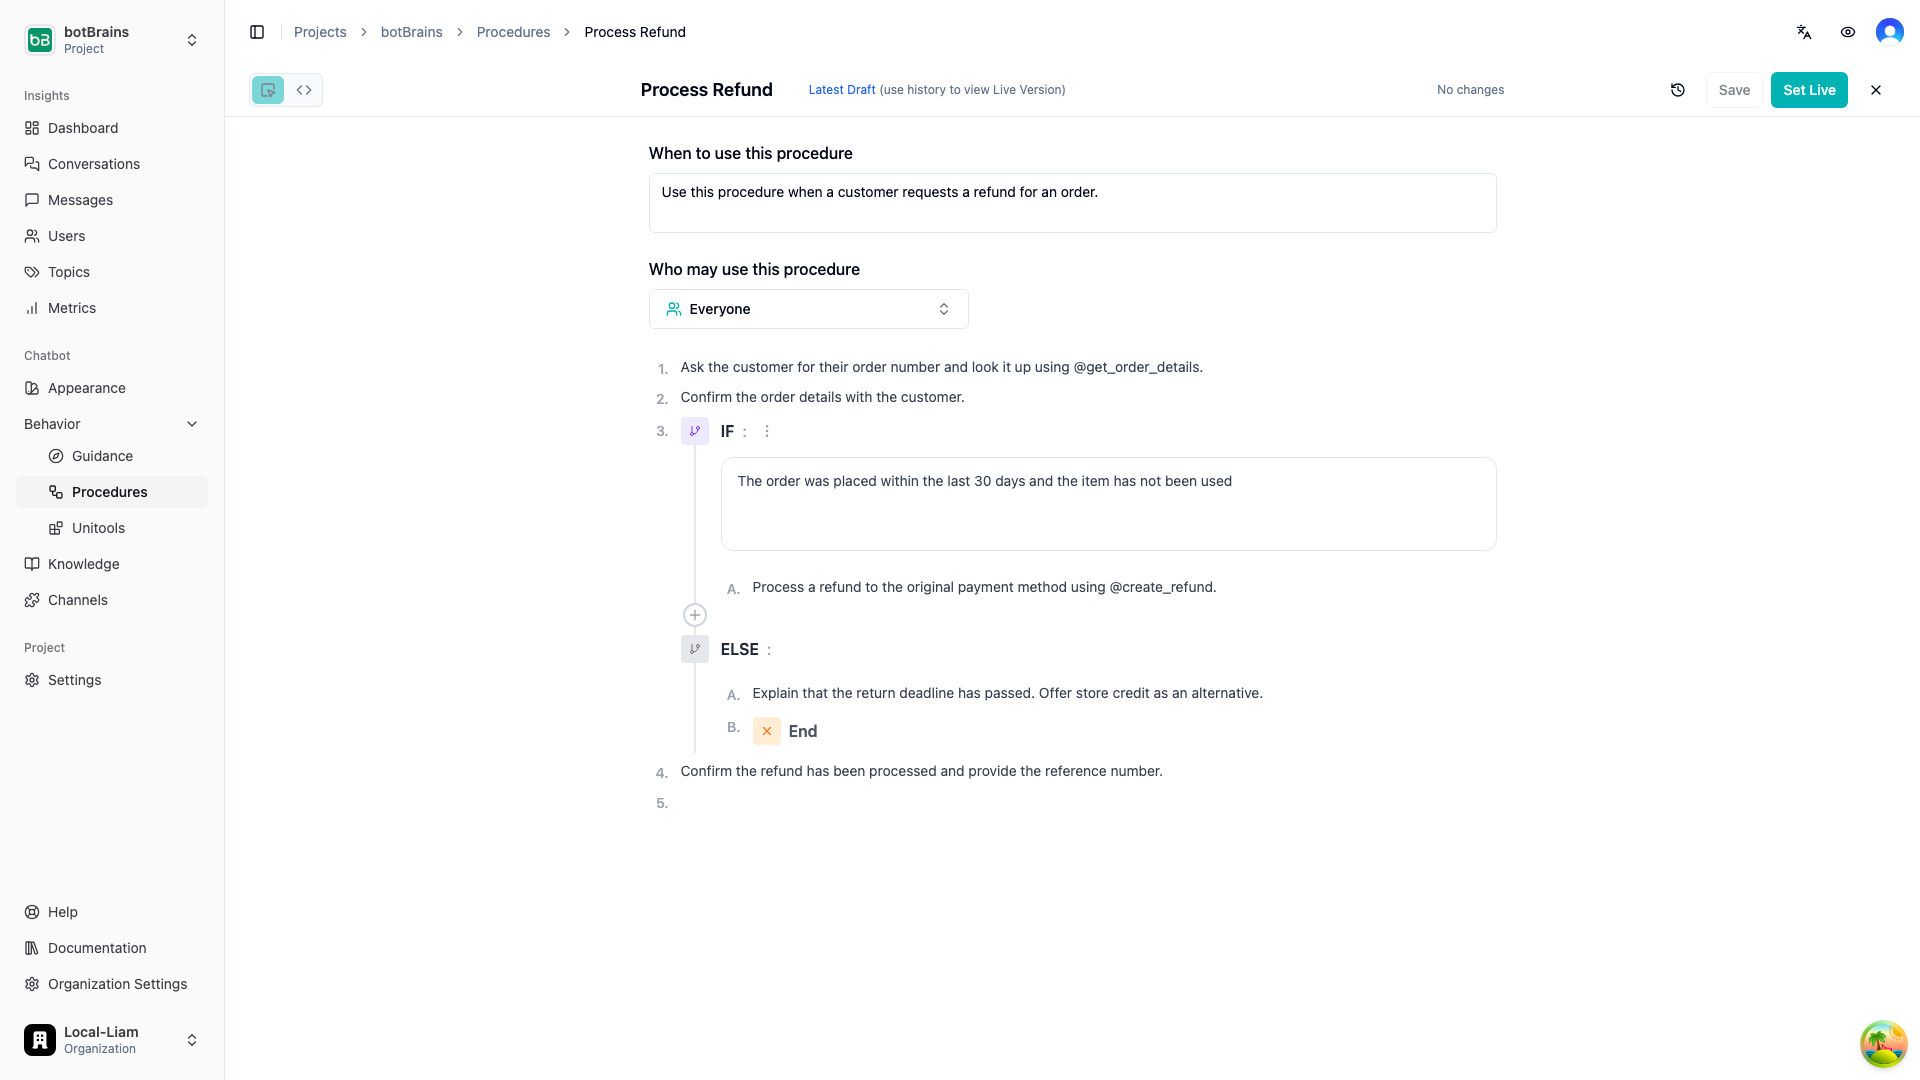Open the Local-Liam organization switcher

tap(191, 1040)
